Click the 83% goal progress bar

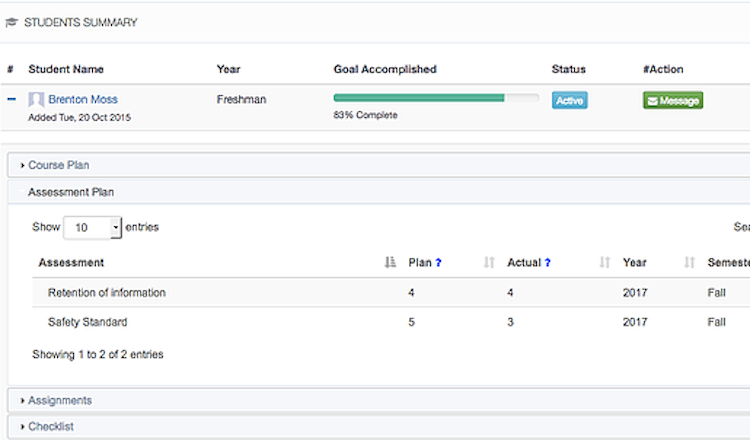[x=436, y=98]
